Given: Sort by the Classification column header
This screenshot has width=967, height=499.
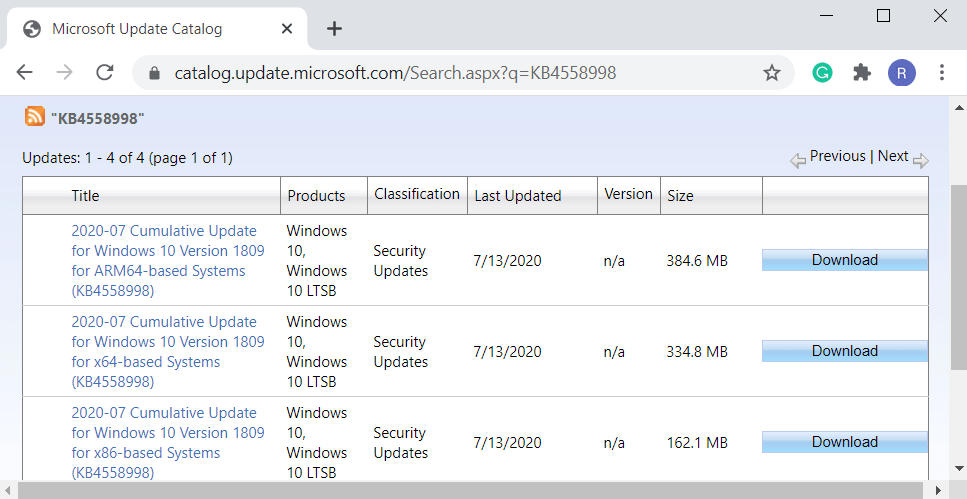Looking at the screenshot, I should pyautogui.click(x=417, y=194).
